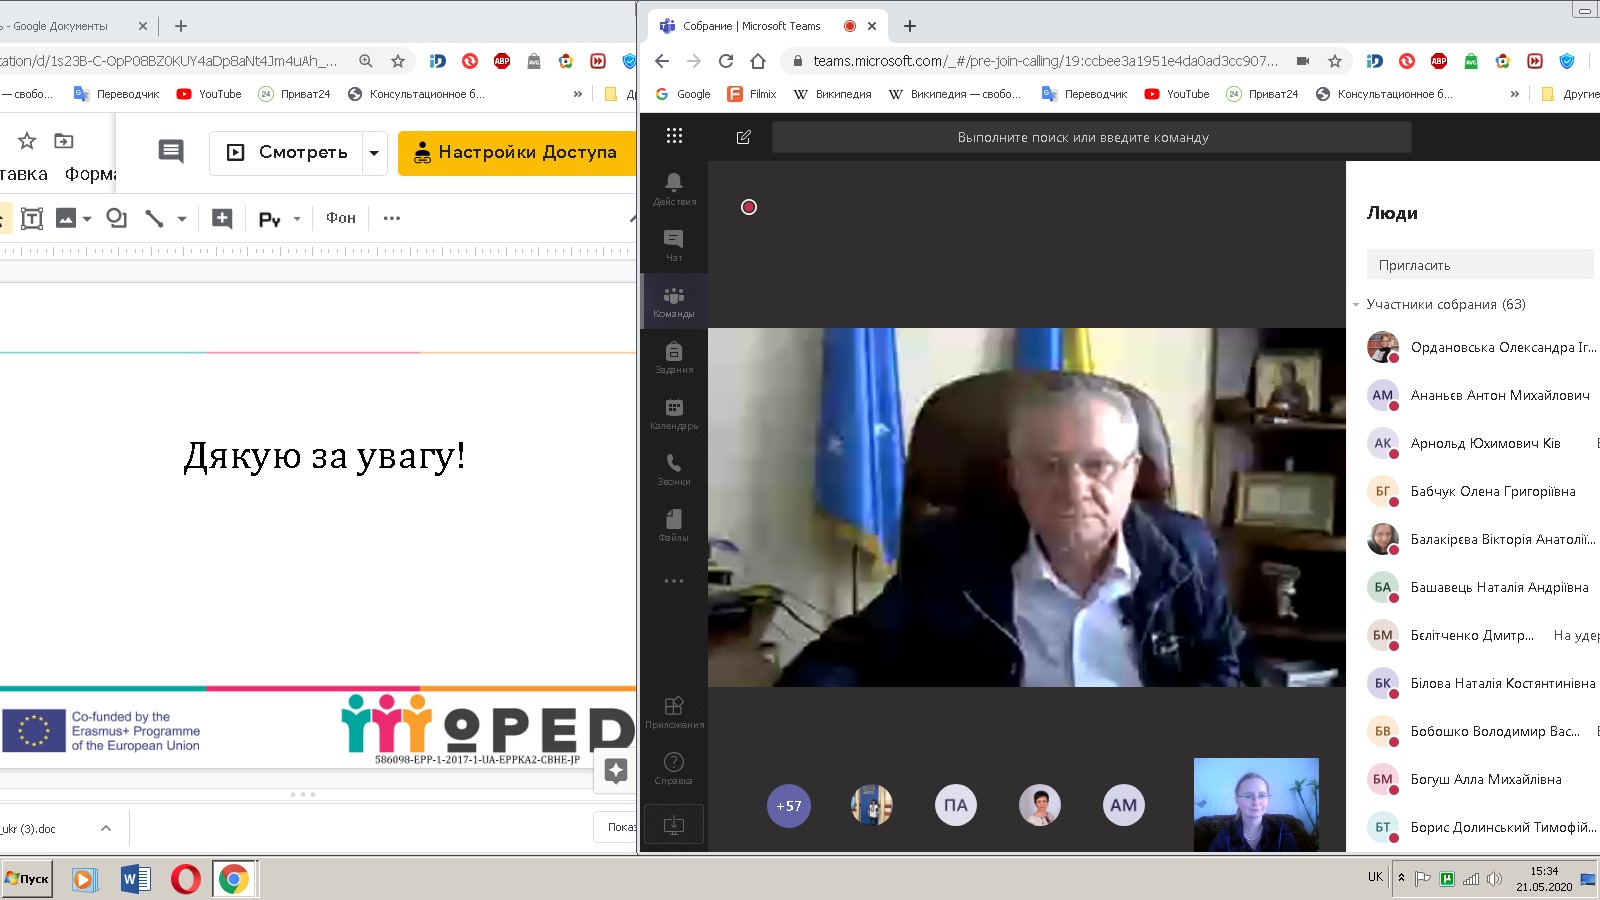
Task: Open Chat in Teams sidebar
Action: [x=674, y=243]
